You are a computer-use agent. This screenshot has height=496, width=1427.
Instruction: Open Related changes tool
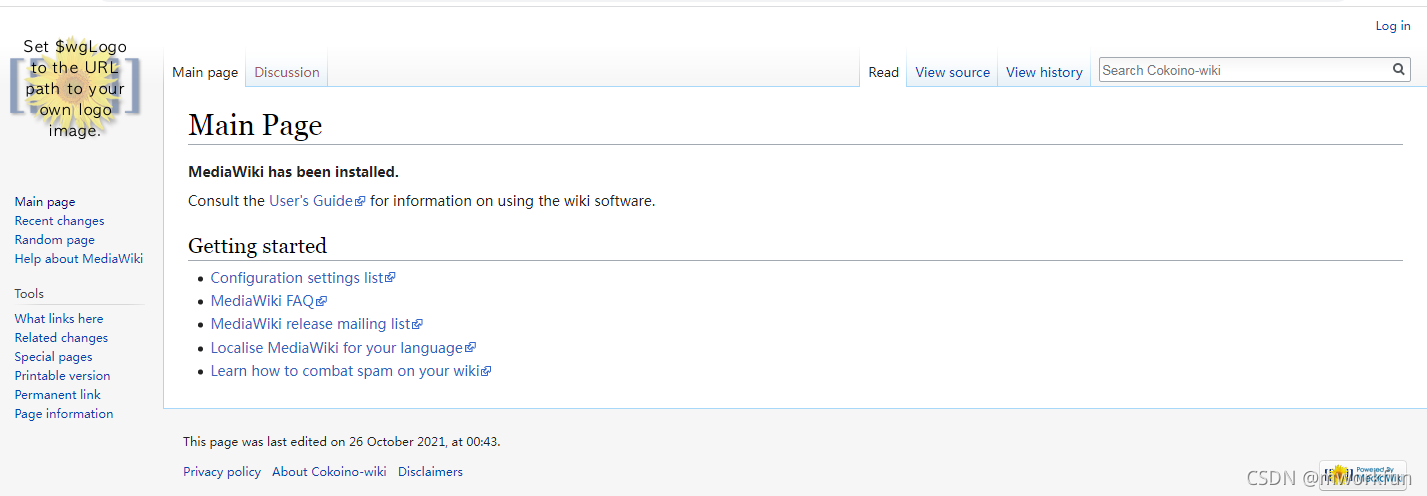tap(61, 338)
